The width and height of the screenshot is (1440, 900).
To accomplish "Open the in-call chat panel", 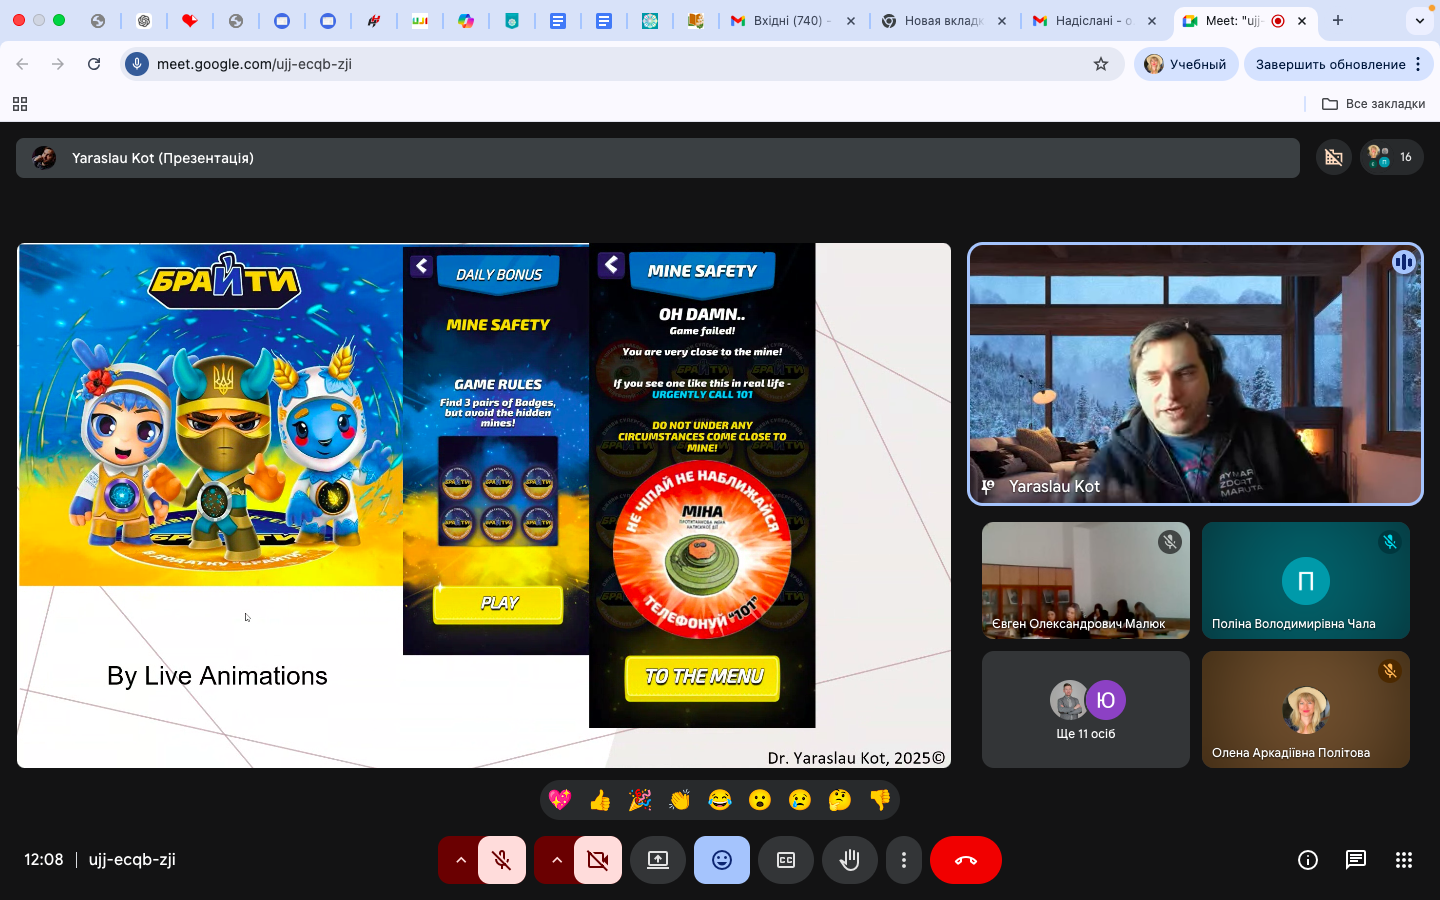I will pyautogui.click(x=1356, y=860).
